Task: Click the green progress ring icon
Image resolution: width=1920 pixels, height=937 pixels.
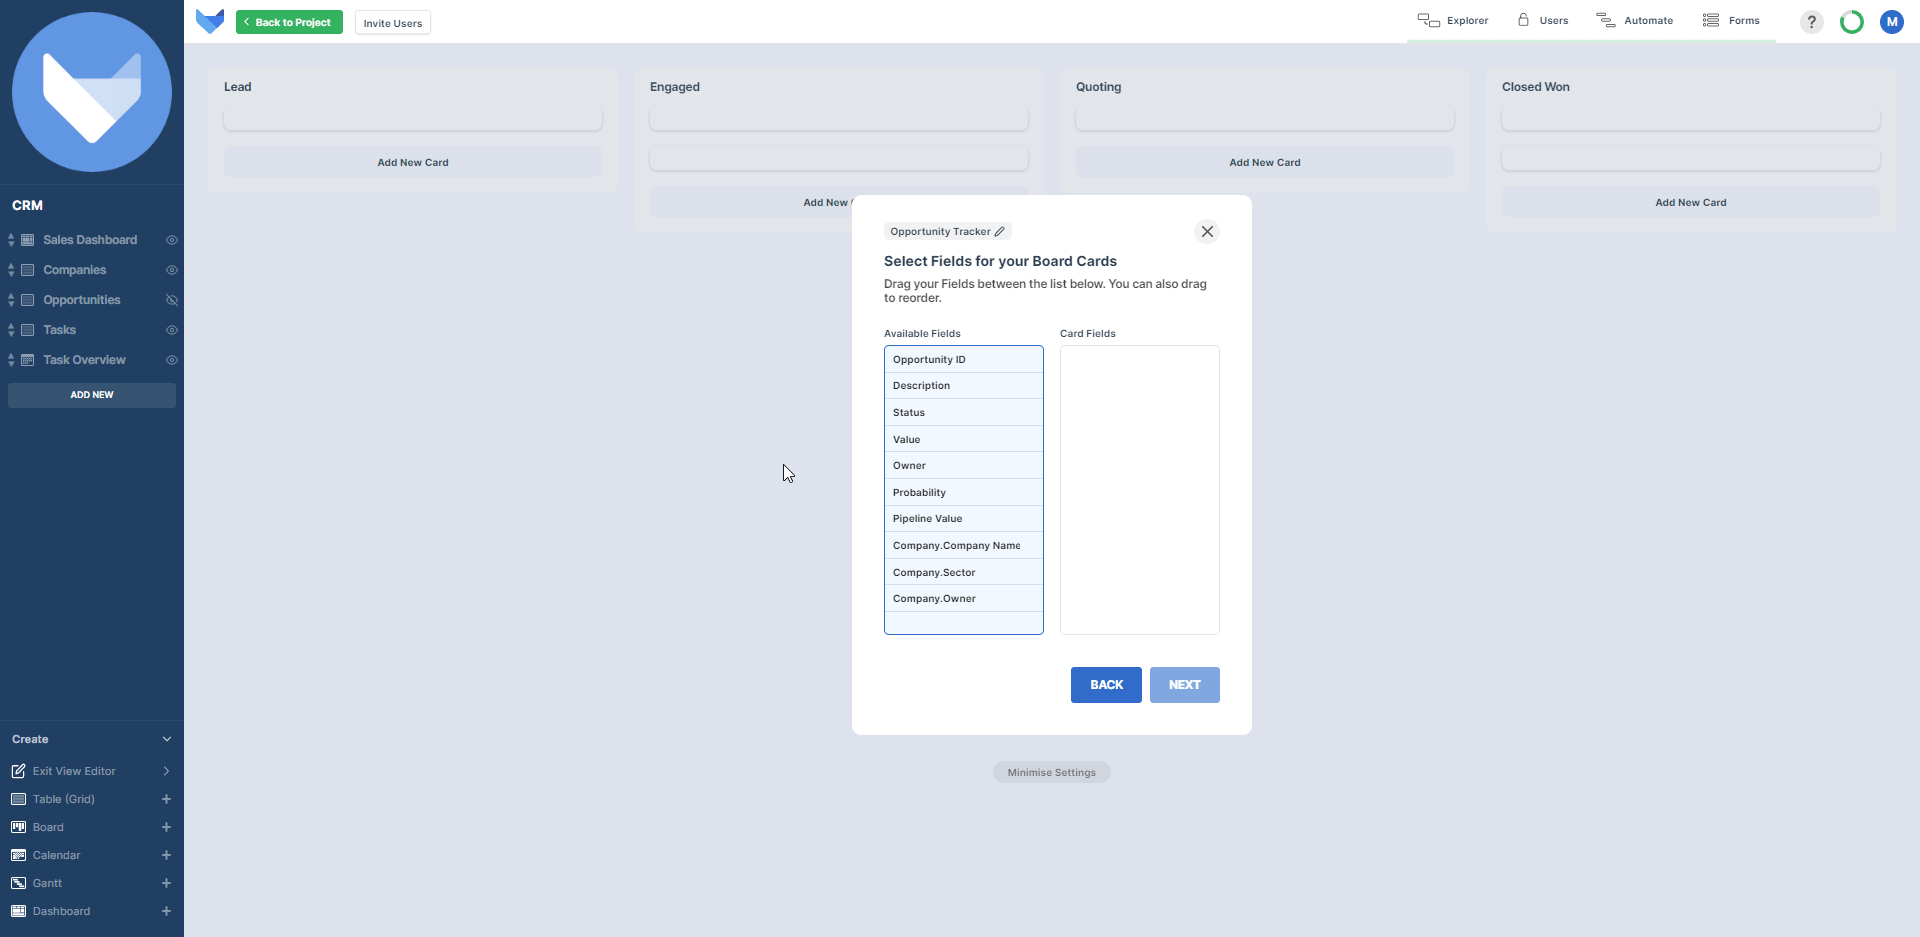Action: click(1852, 22)
